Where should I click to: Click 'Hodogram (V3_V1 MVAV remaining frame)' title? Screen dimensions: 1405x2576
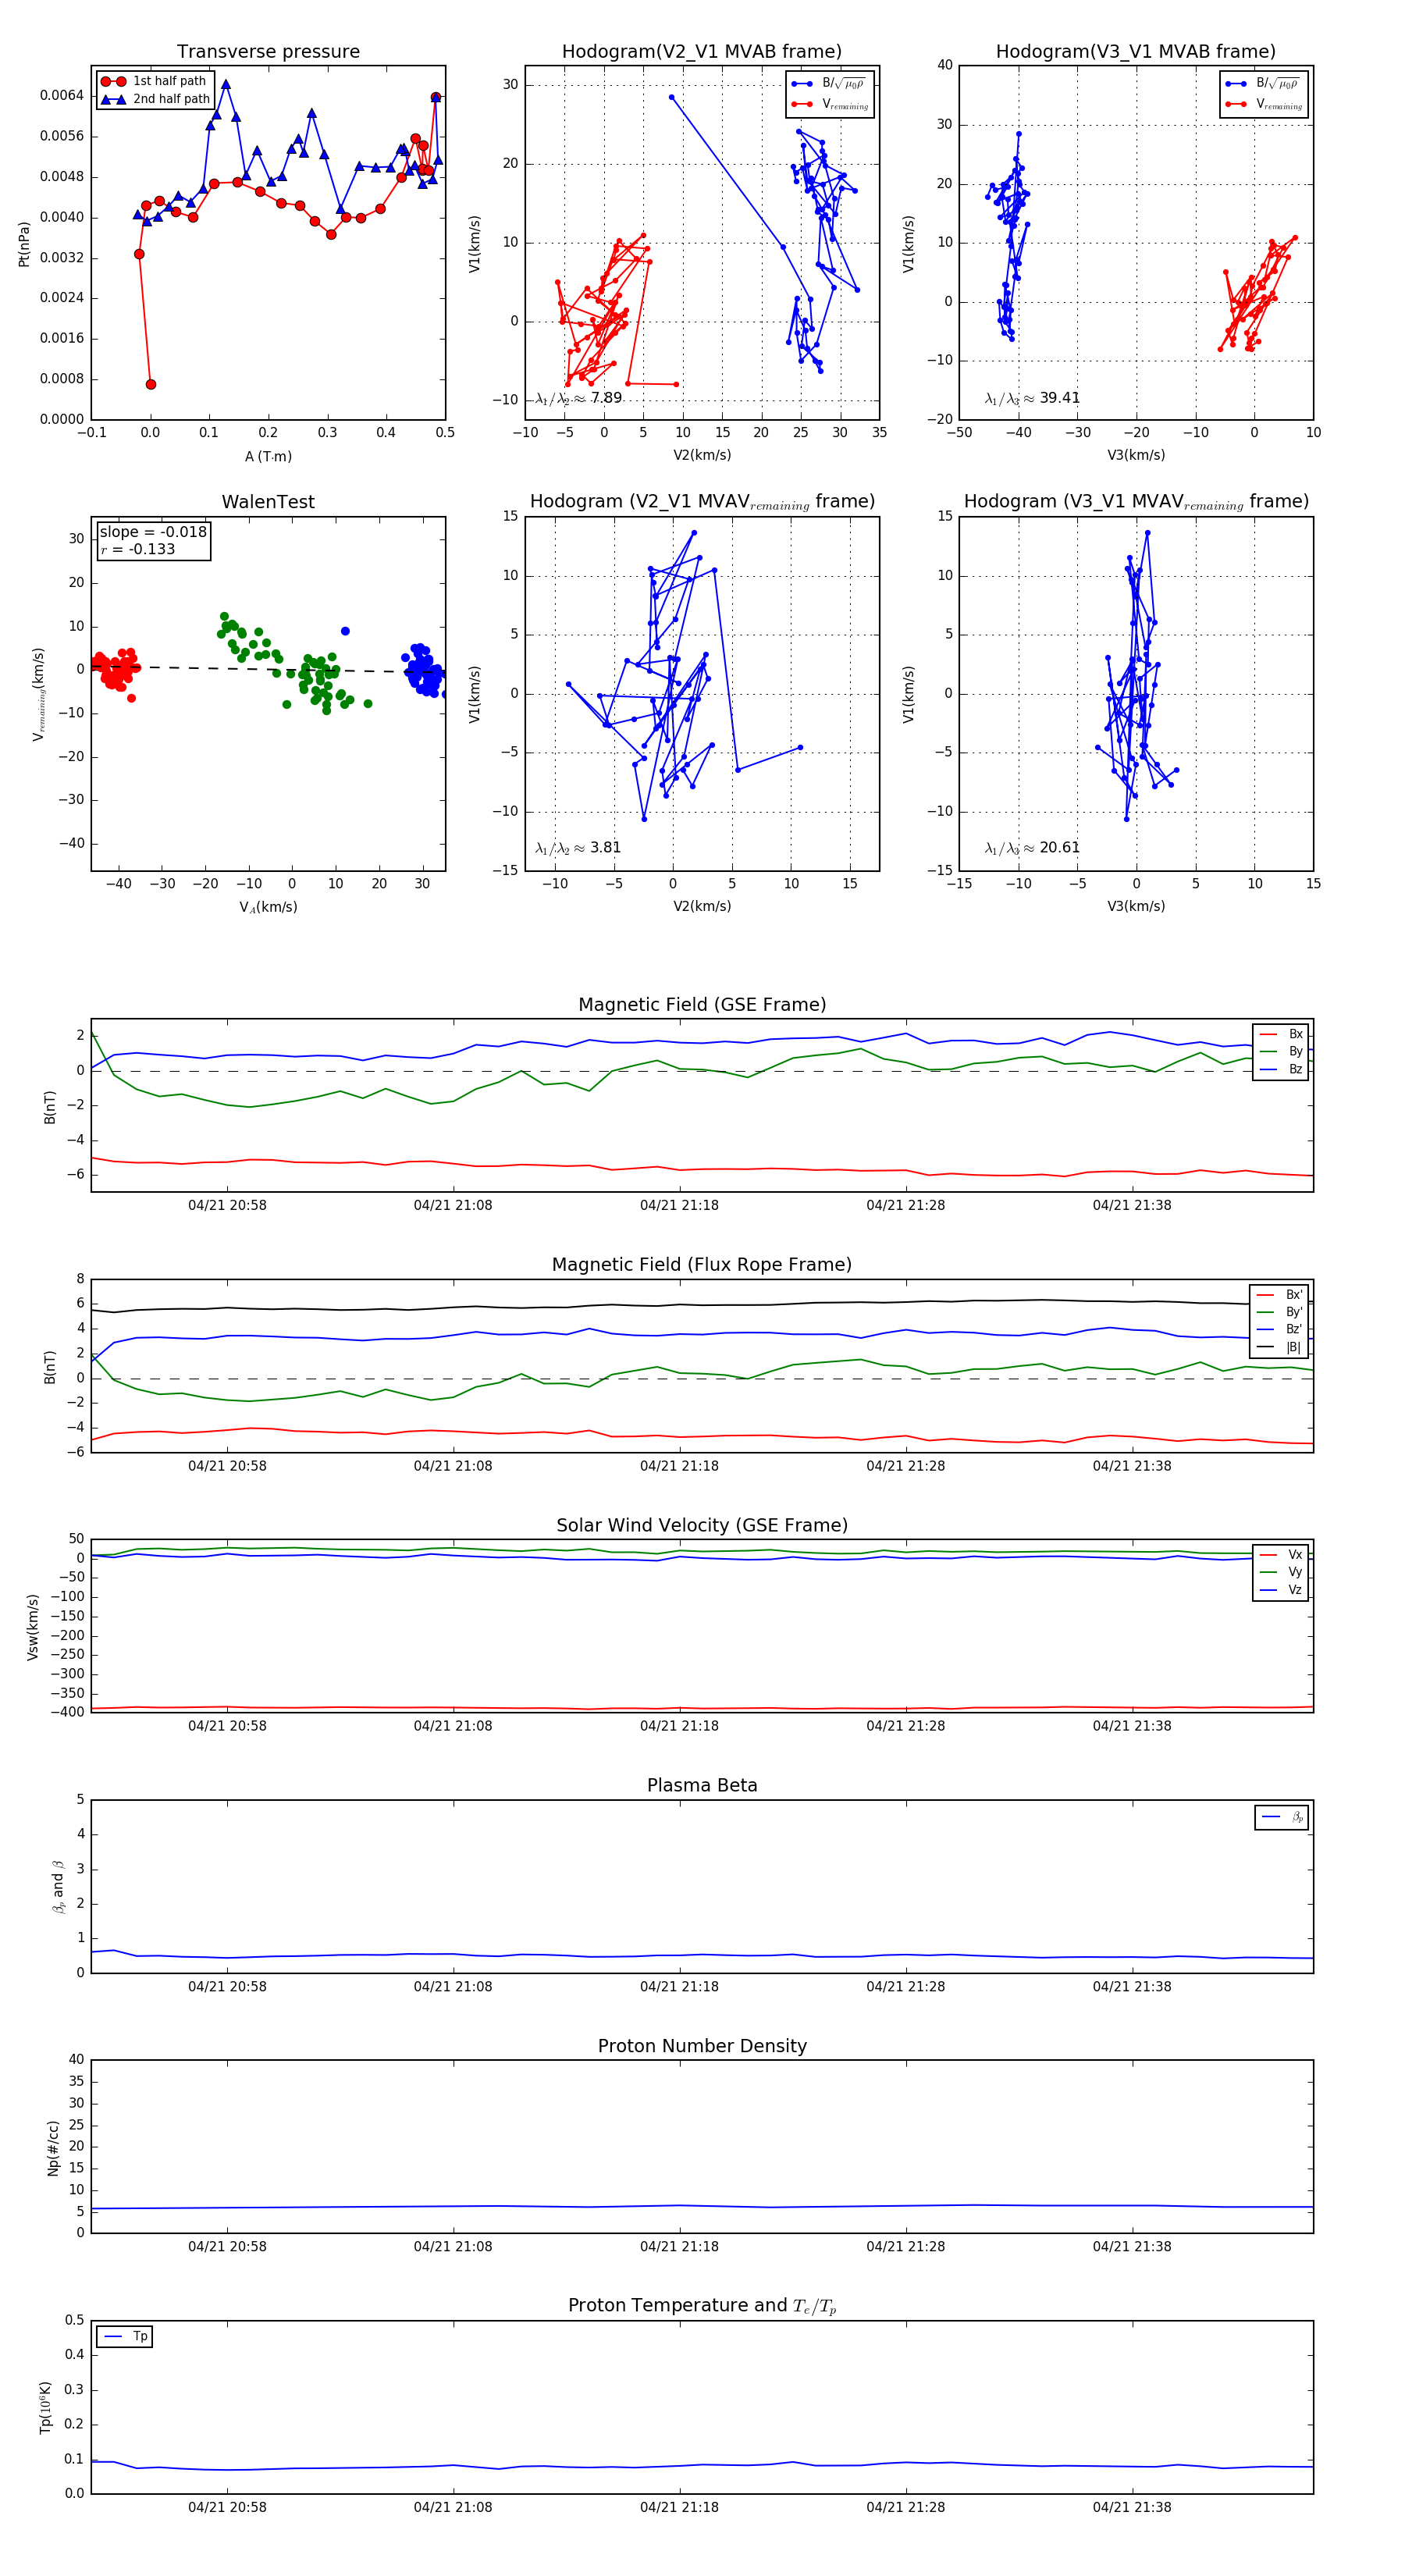pos(1136,502)
